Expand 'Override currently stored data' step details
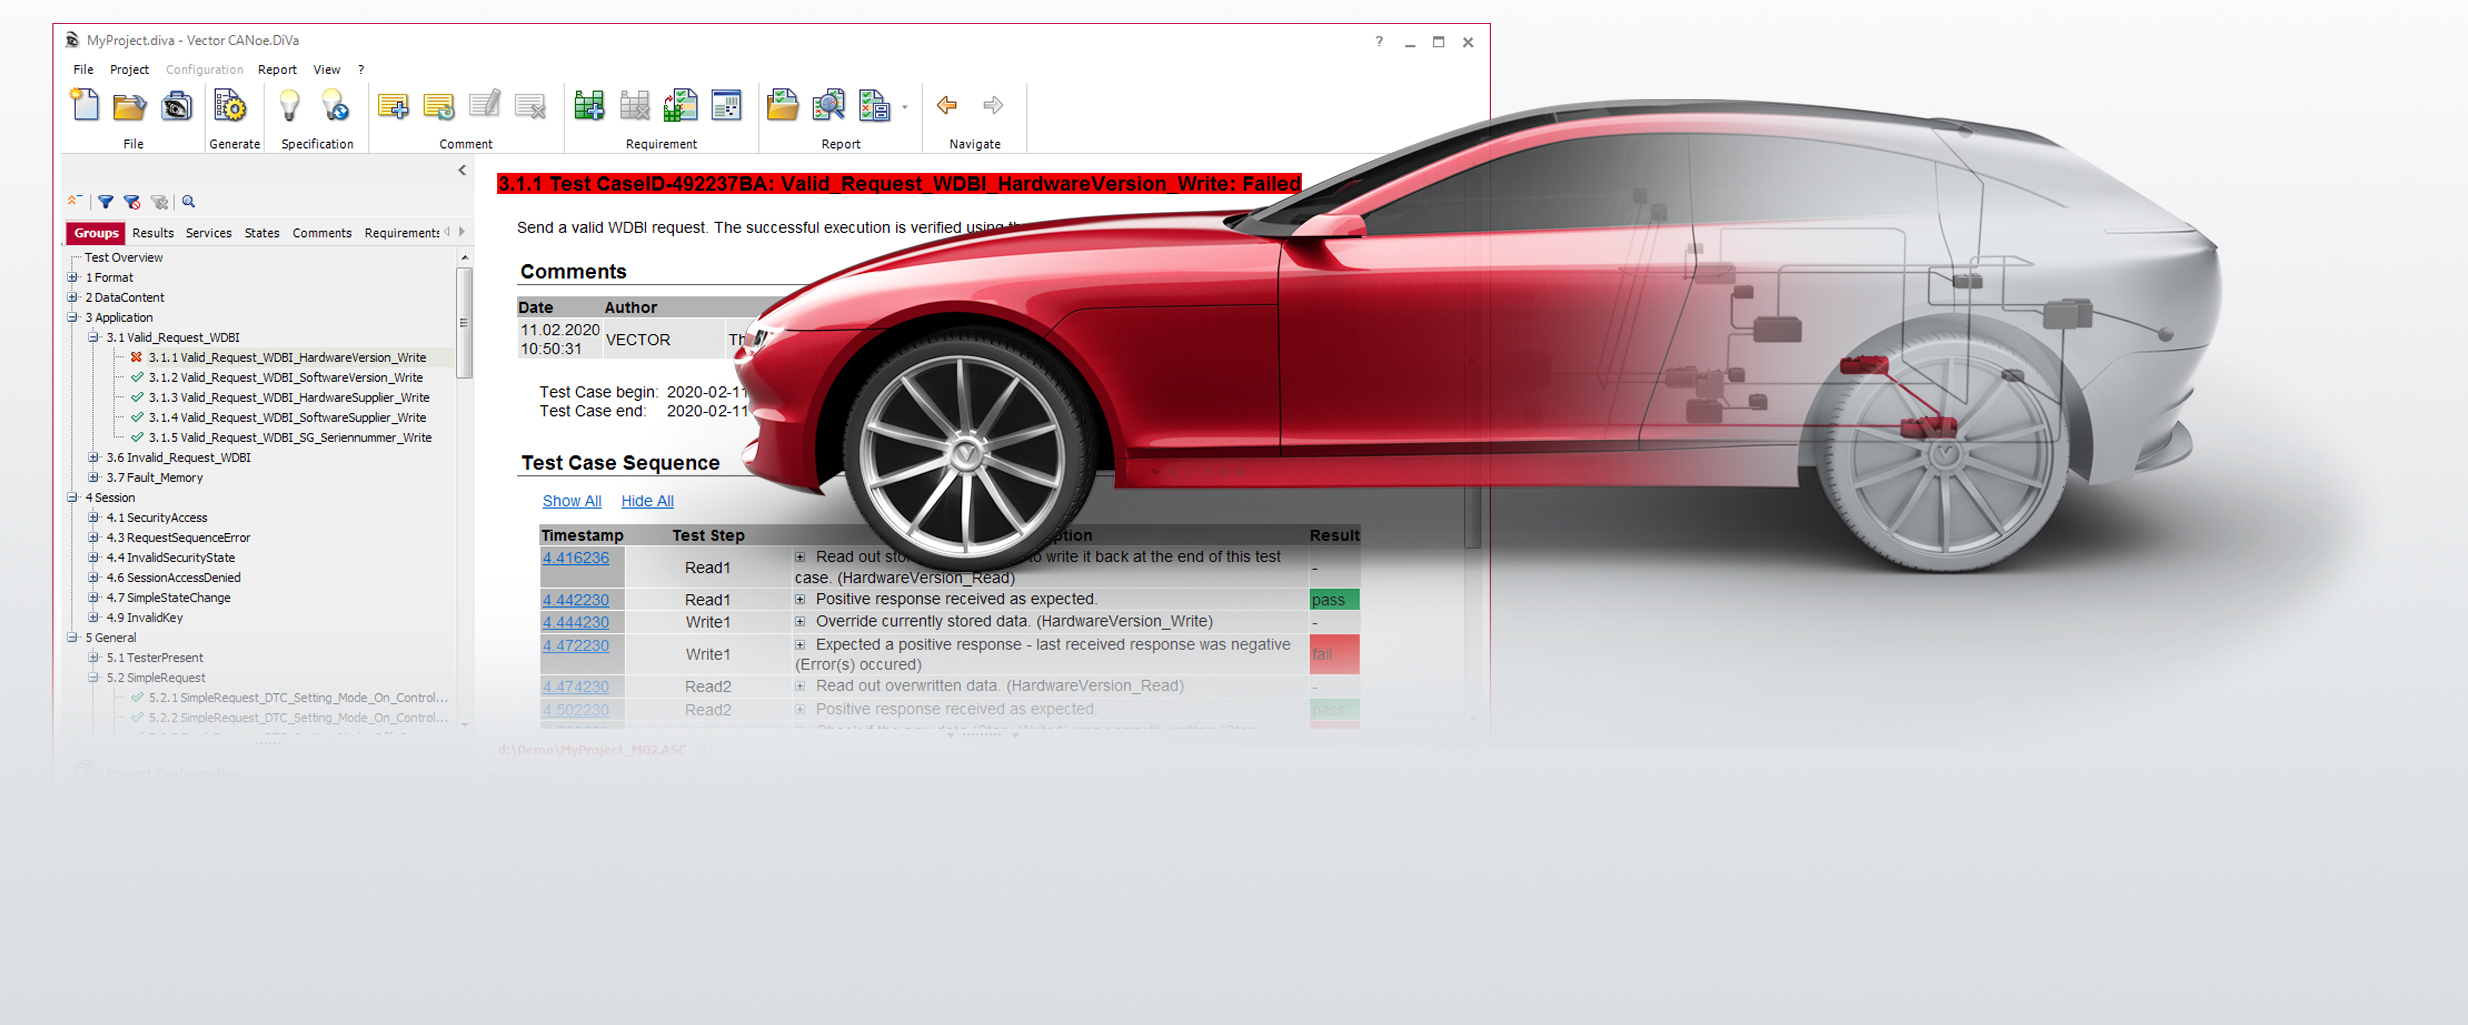 coord(800,622)
